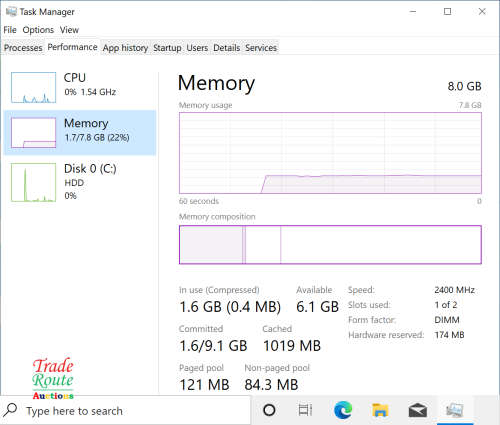Screen dimensions: 500x425
Task: Click the Cortana circle icon
Action: click(x=269, y=410)
